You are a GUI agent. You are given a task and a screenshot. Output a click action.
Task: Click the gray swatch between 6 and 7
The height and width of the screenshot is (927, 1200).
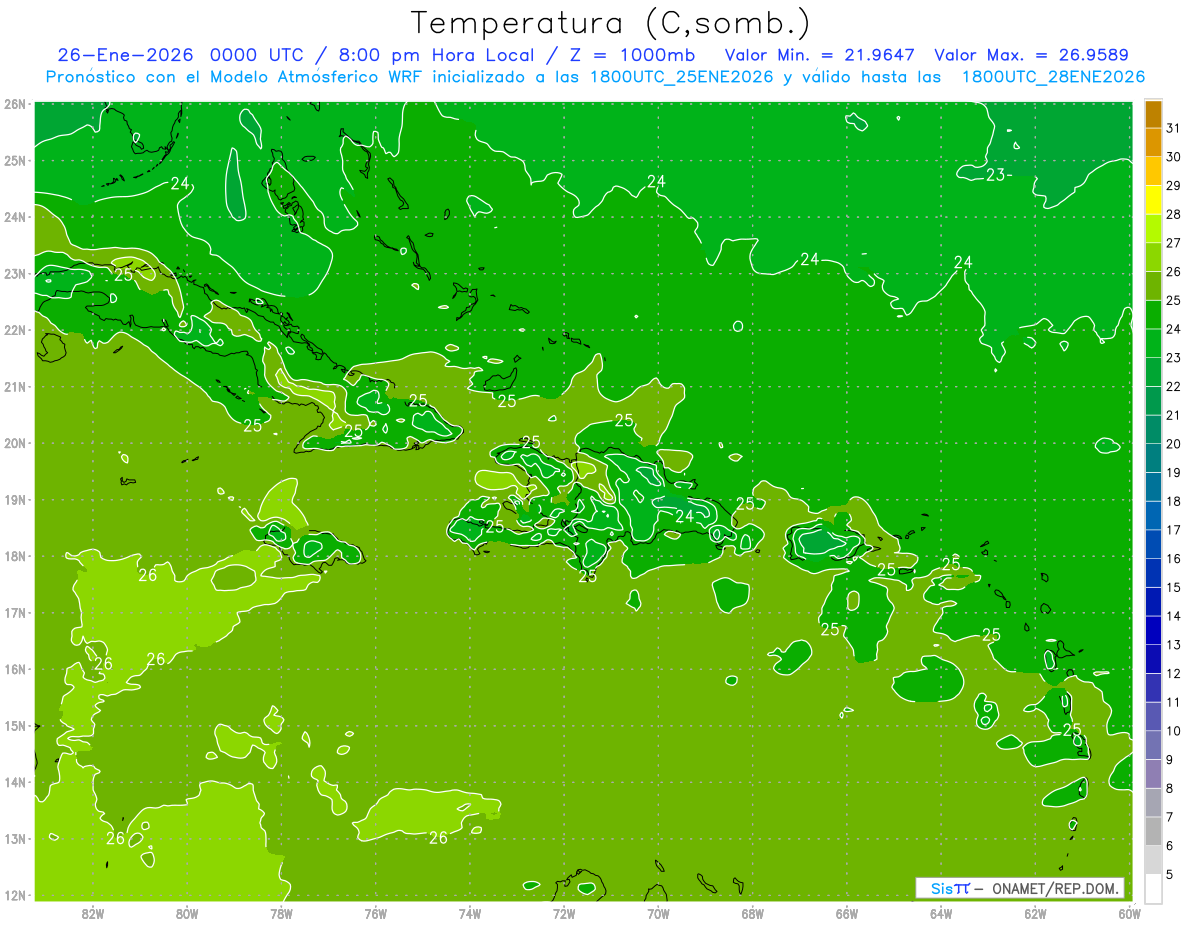1153,831
